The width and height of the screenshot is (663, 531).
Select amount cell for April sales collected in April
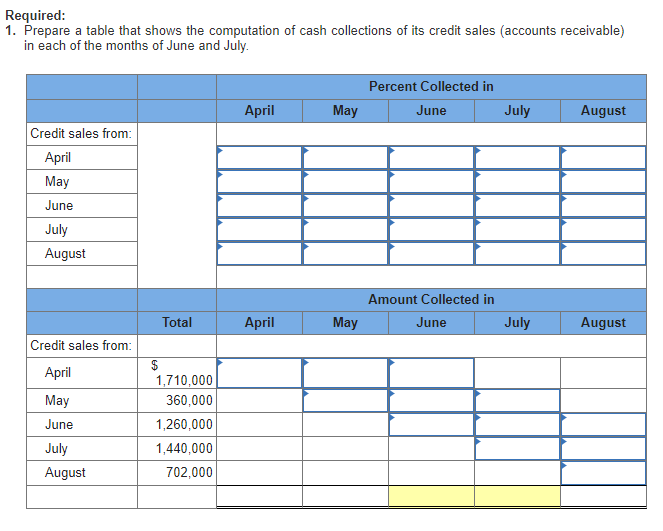click(x=260, y=373)
